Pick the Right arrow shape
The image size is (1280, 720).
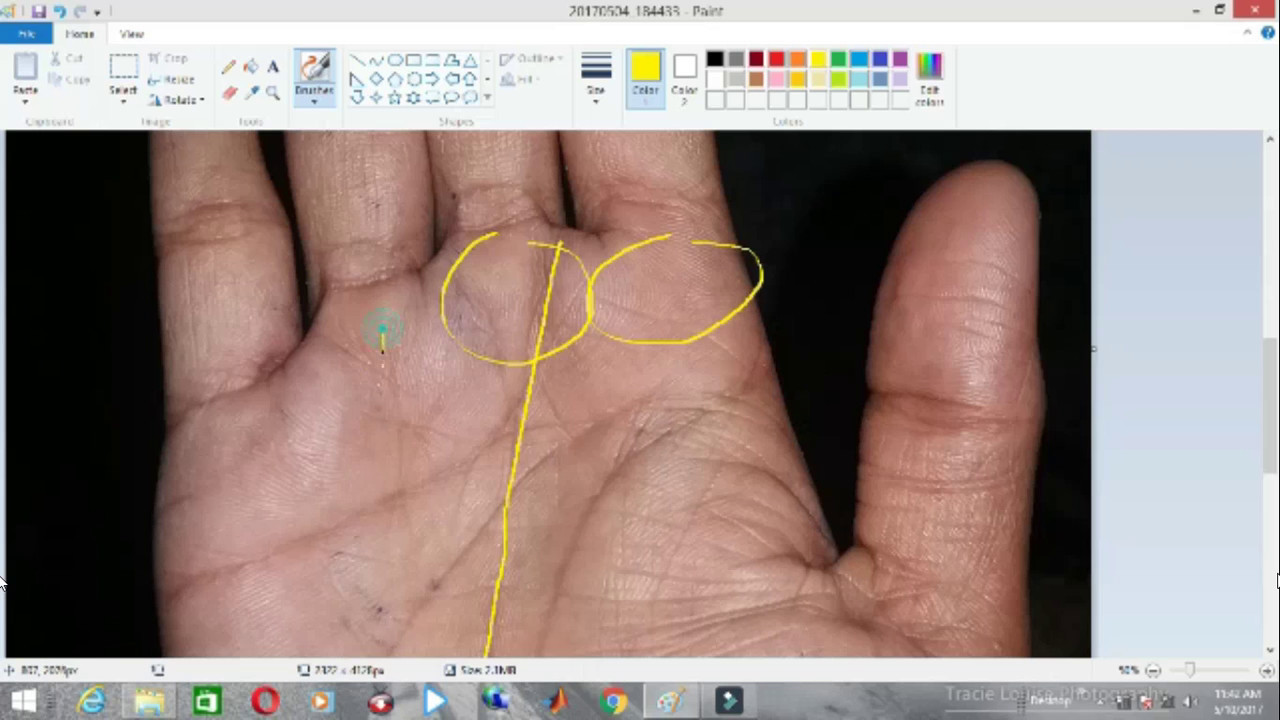[432, 79]
